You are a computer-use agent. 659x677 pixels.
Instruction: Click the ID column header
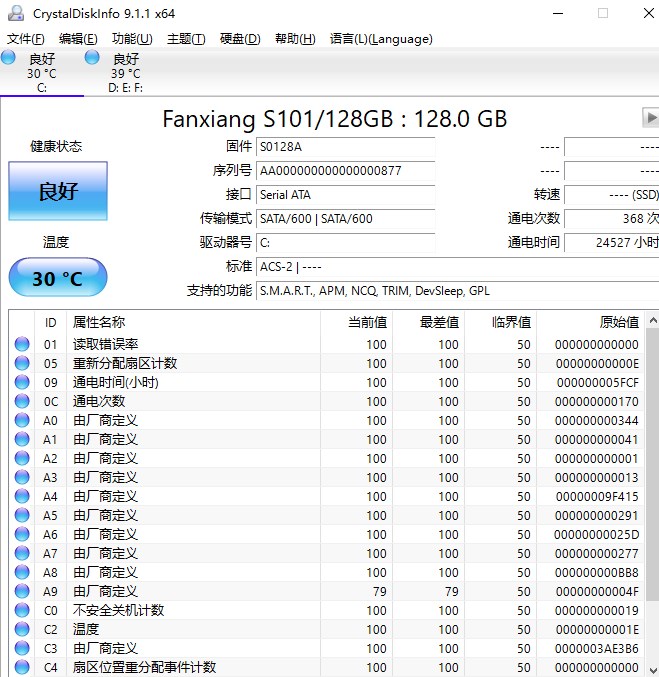[x=51, y=323]
